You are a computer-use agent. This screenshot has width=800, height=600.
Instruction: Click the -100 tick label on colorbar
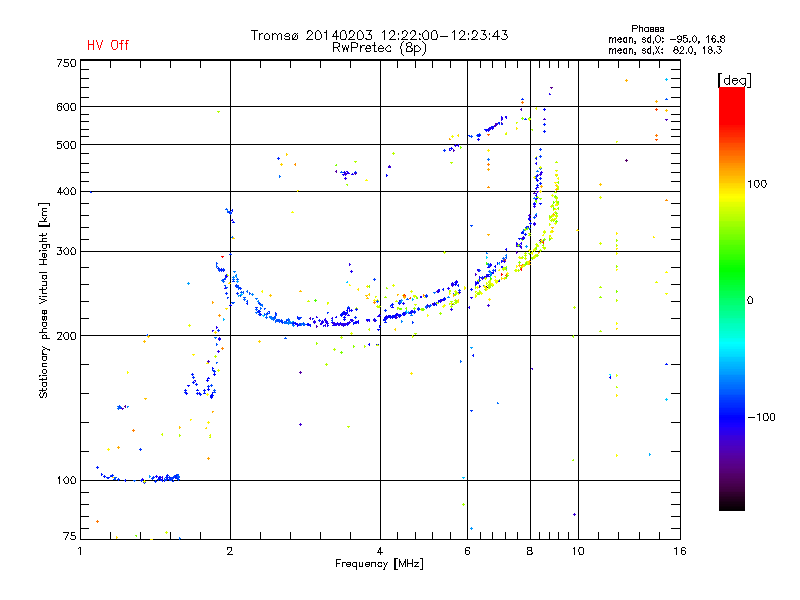click(x=761, y=417)
